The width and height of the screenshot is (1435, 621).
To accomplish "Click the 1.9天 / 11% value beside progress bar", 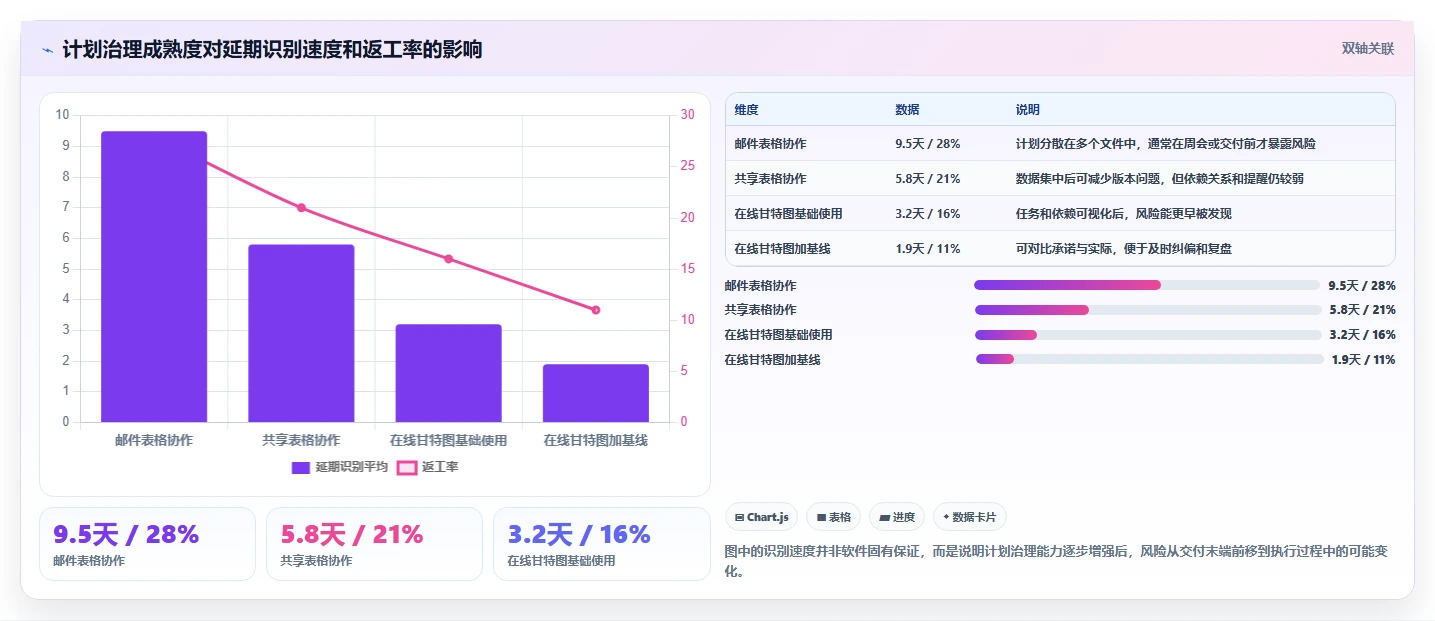I will pyautogui.click(x=1363, y=360).
